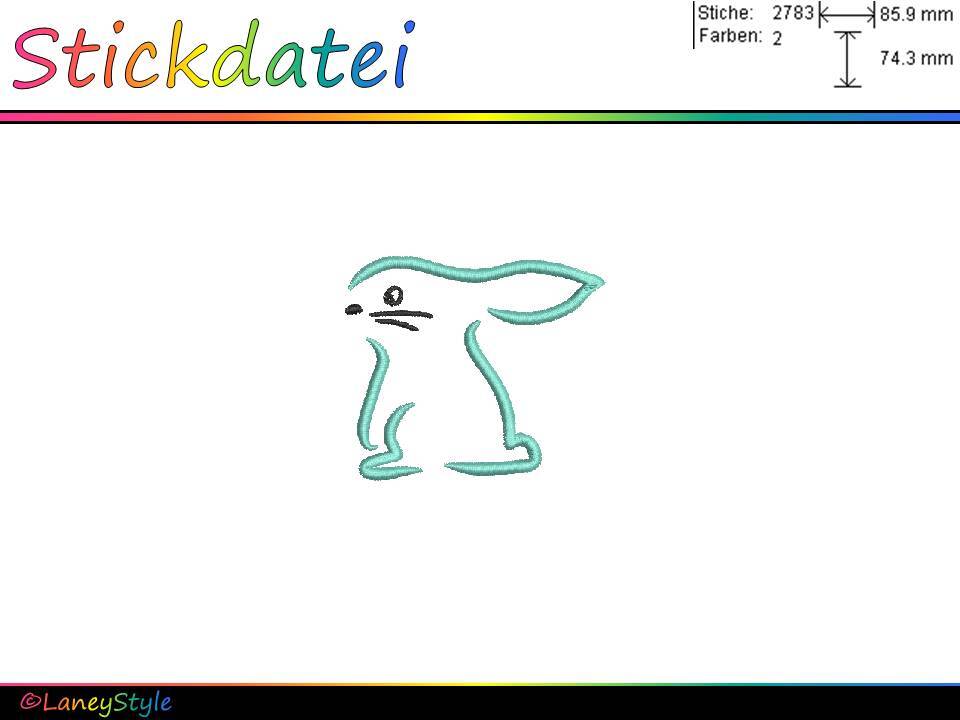
Task: Click the Farben value 2
Action: 777,38
